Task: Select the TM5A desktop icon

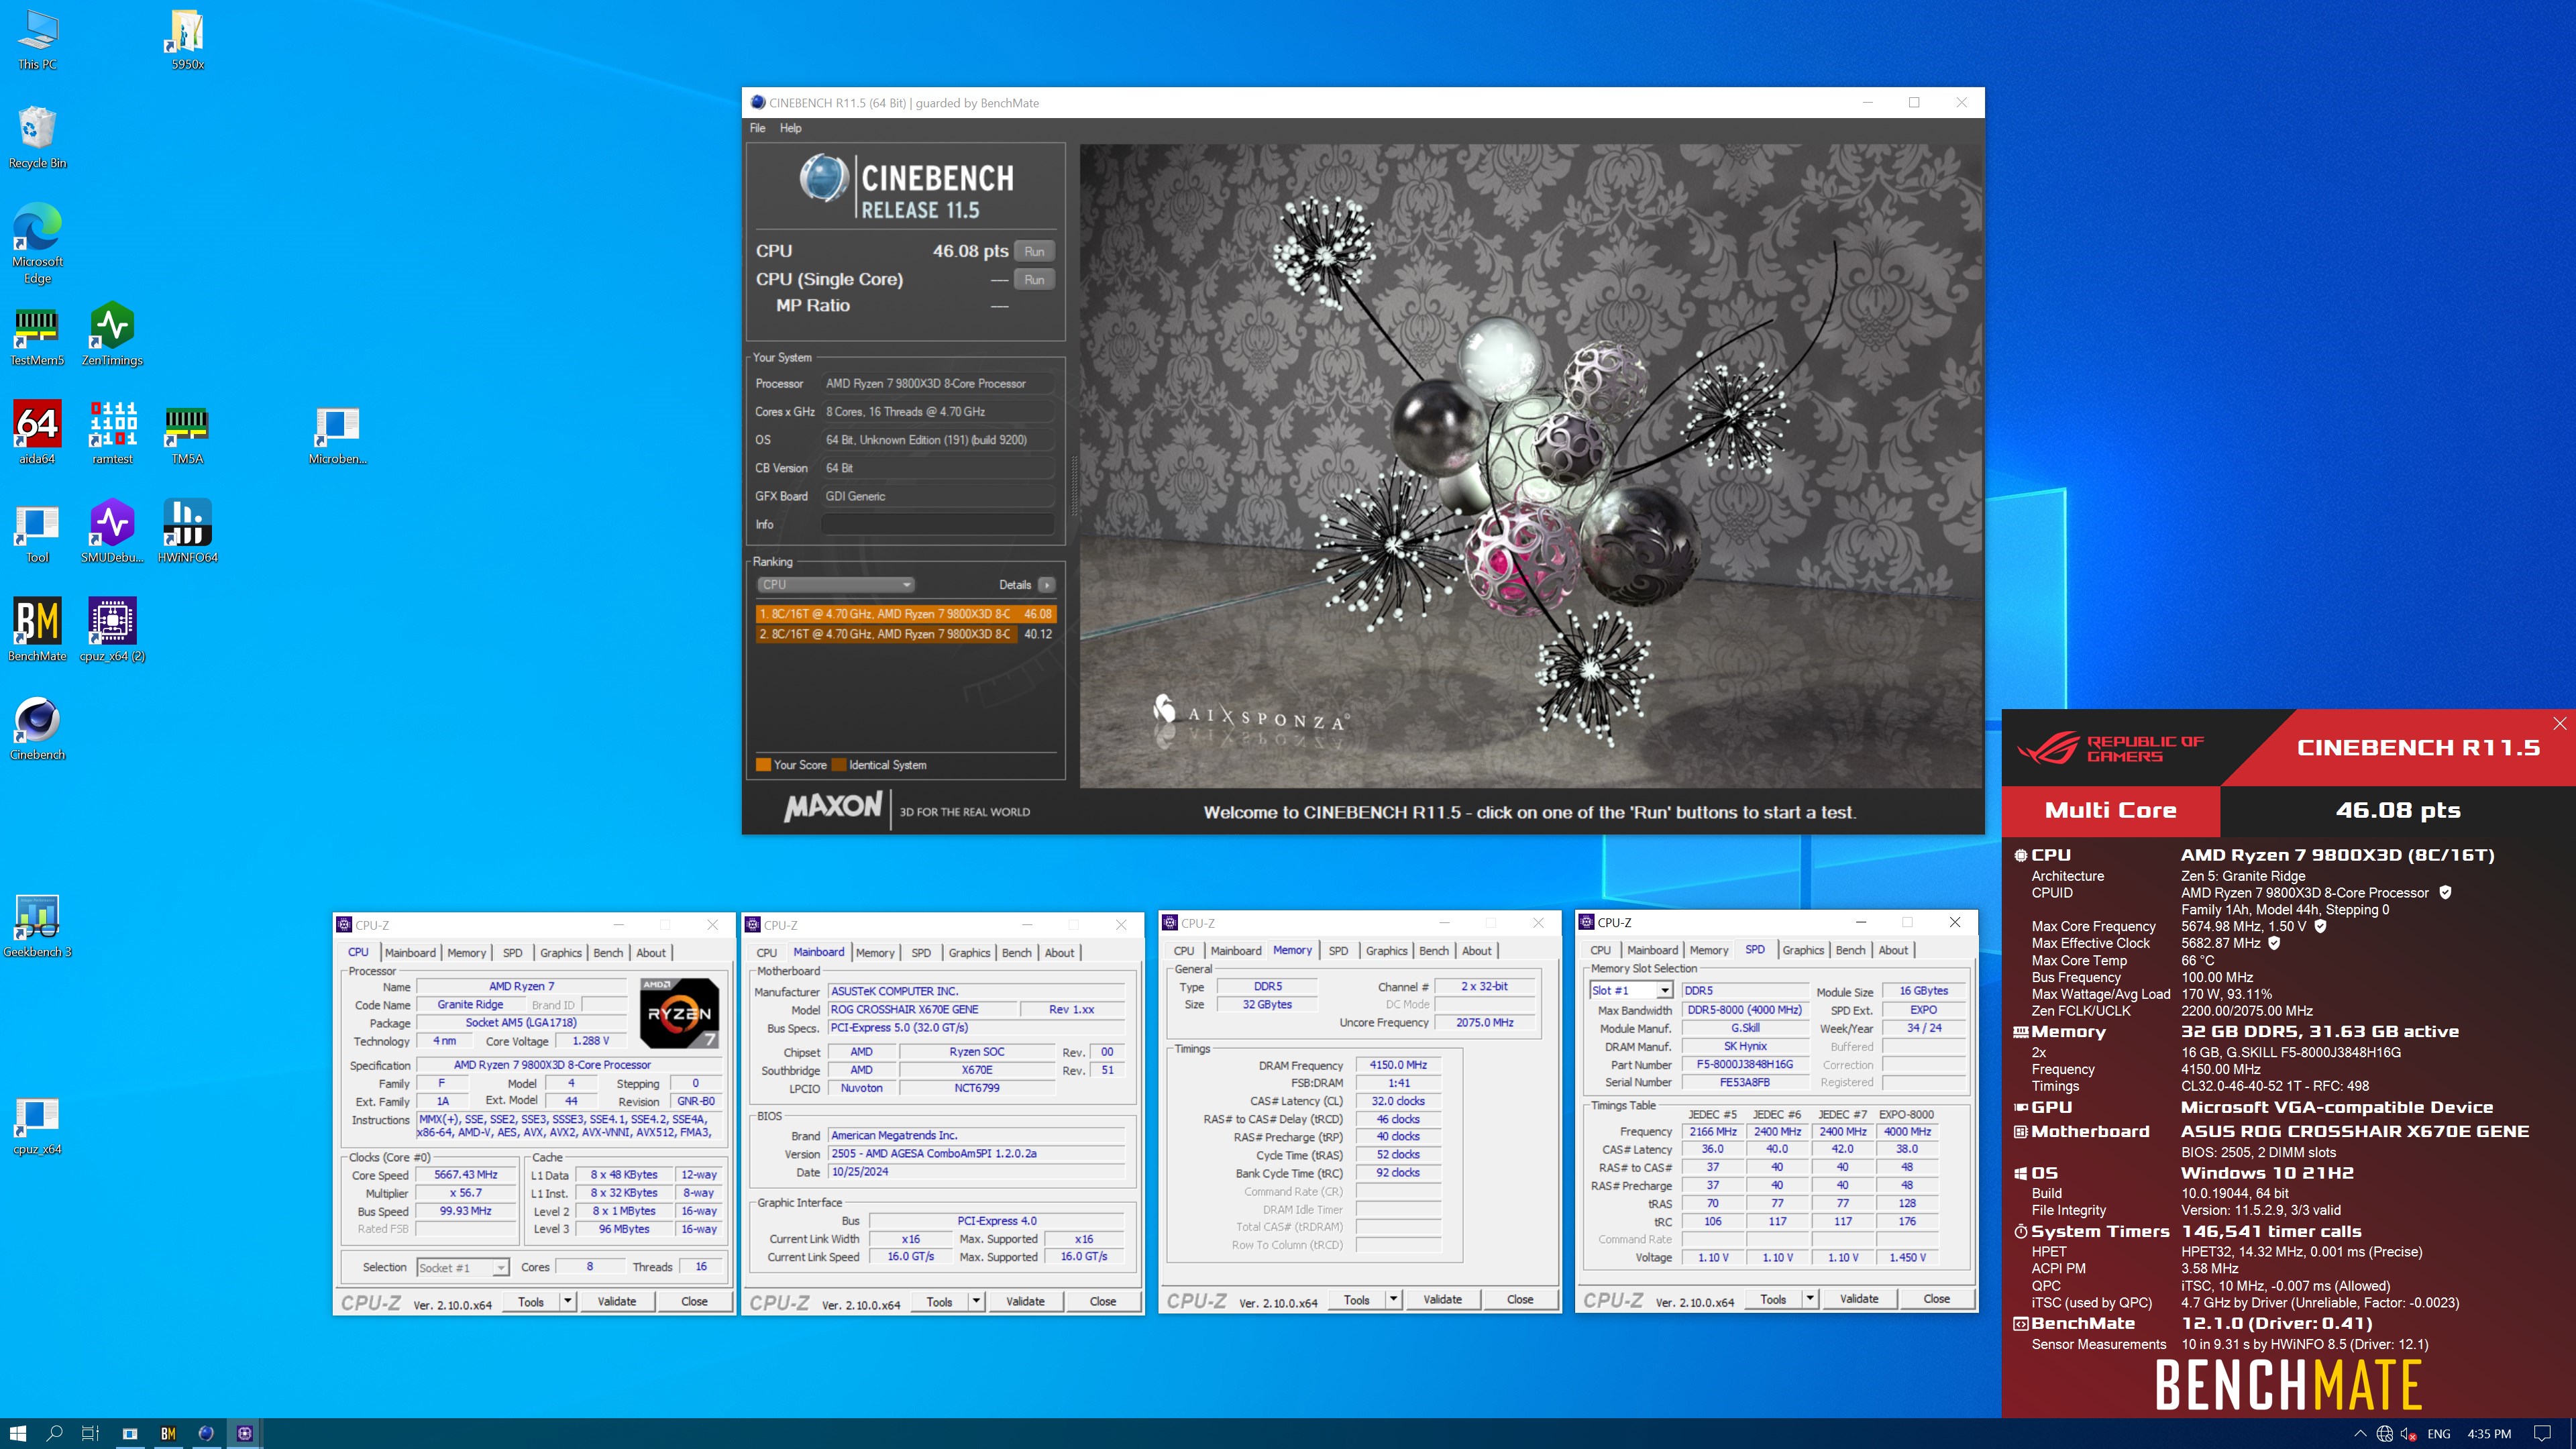Action: click(x=187, y=433)
